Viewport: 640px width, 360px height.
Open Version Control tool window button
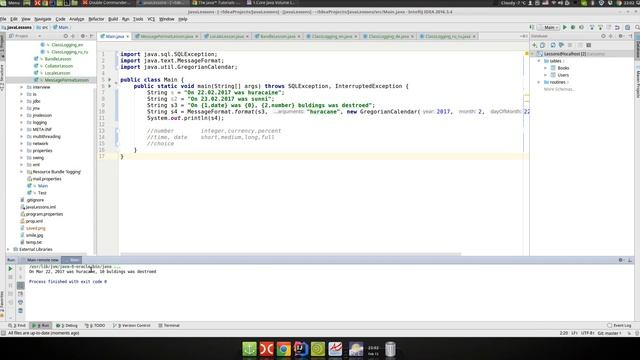(x=132, y=326)
